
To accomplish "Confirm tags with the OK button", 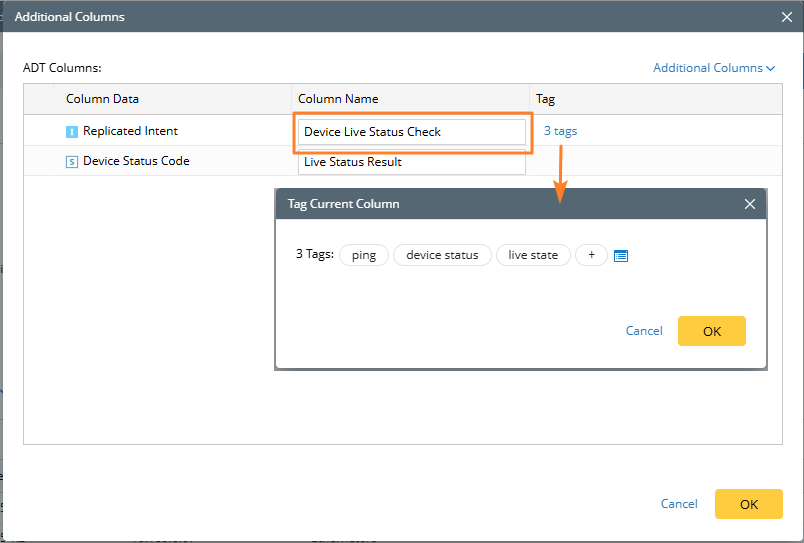I will click(x=711, y=331).
